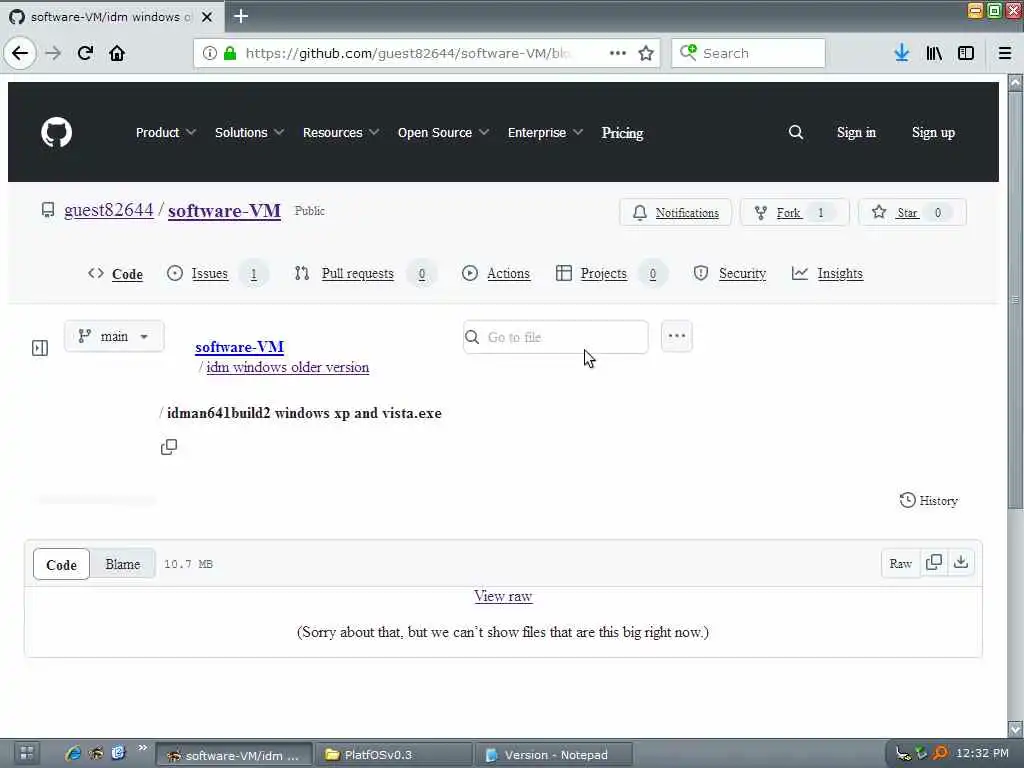Switch to Blame view

(x=123, y=564)
